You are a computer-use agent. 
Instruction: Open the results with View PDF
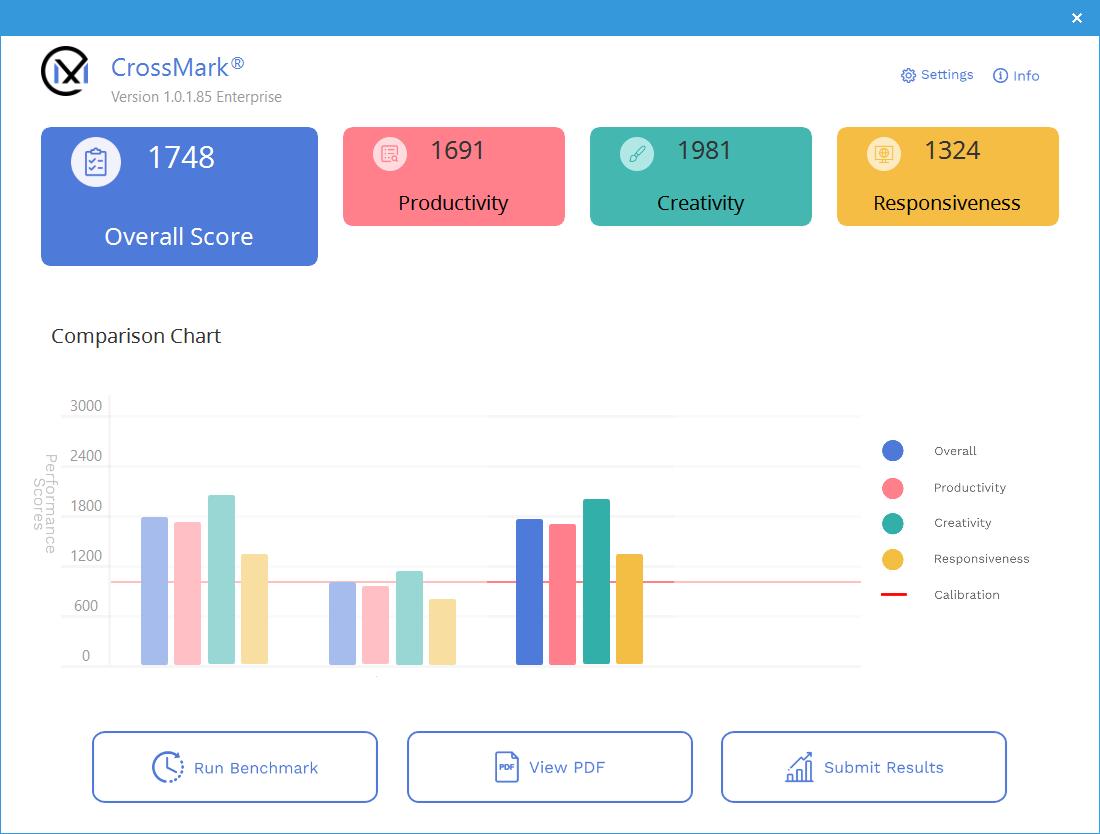pos(549,767)
